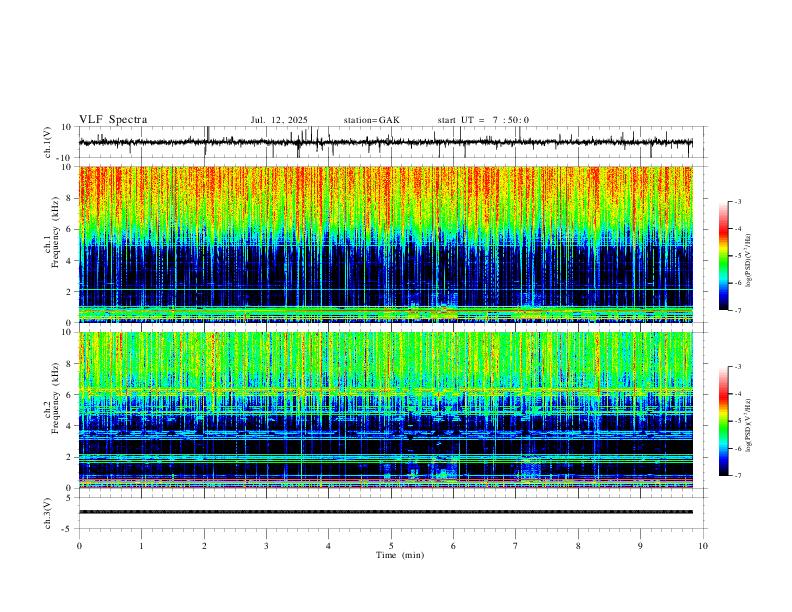This screenshot has width=792, height=612.
Task: Click the time axis tick label '3'
Action: (x=266, y=546)
